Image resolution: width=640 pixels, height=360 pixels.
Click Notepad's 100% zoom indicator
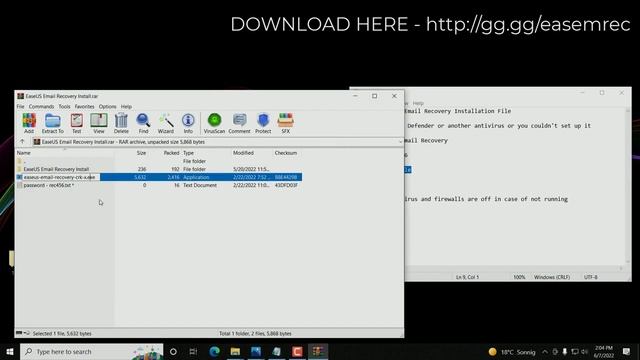[x=519, y=277]
